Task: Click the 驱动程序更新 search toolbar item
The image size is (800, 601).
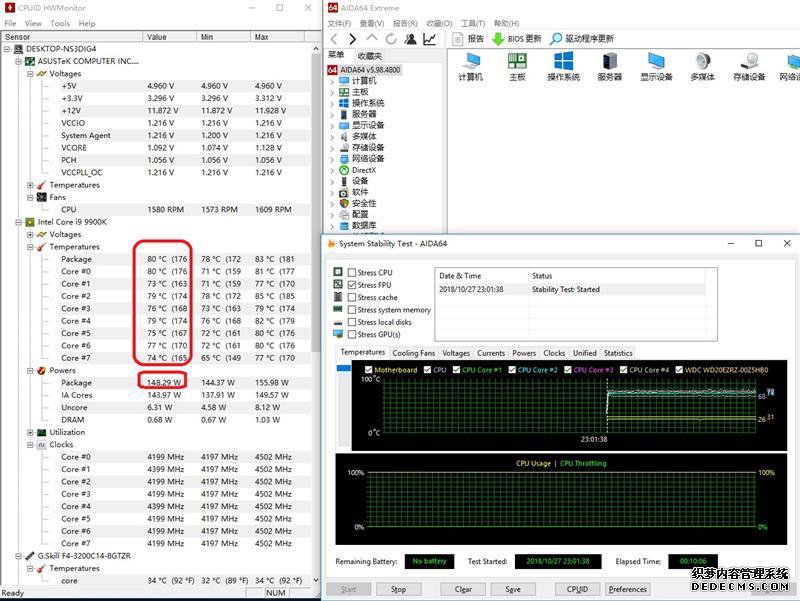Action: click(582, 39)
